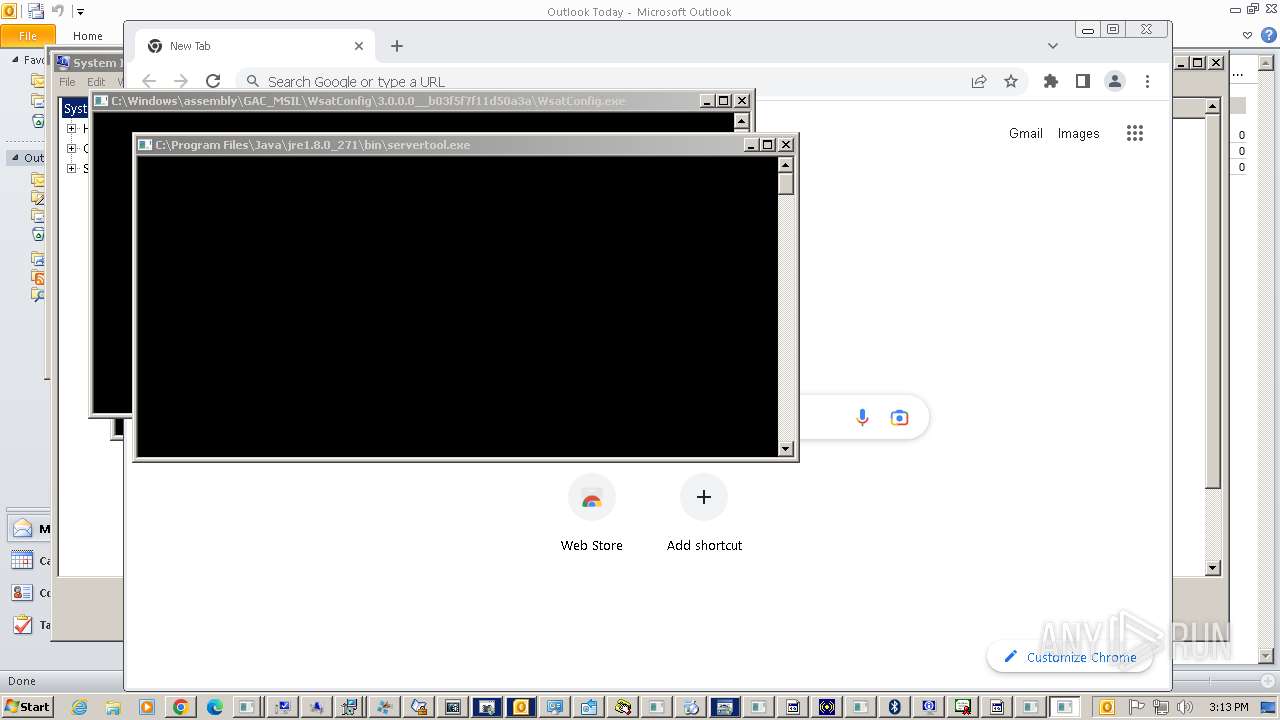Open Google apps grid
The image size is (1280, 720).
click(x=1134, y=133)
